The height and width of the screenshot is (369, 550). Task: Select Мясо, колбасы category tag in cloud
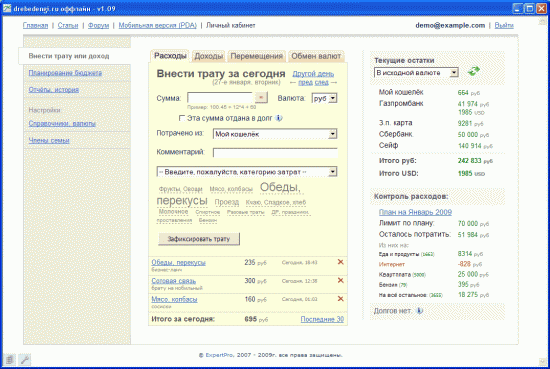coord(231,189)
